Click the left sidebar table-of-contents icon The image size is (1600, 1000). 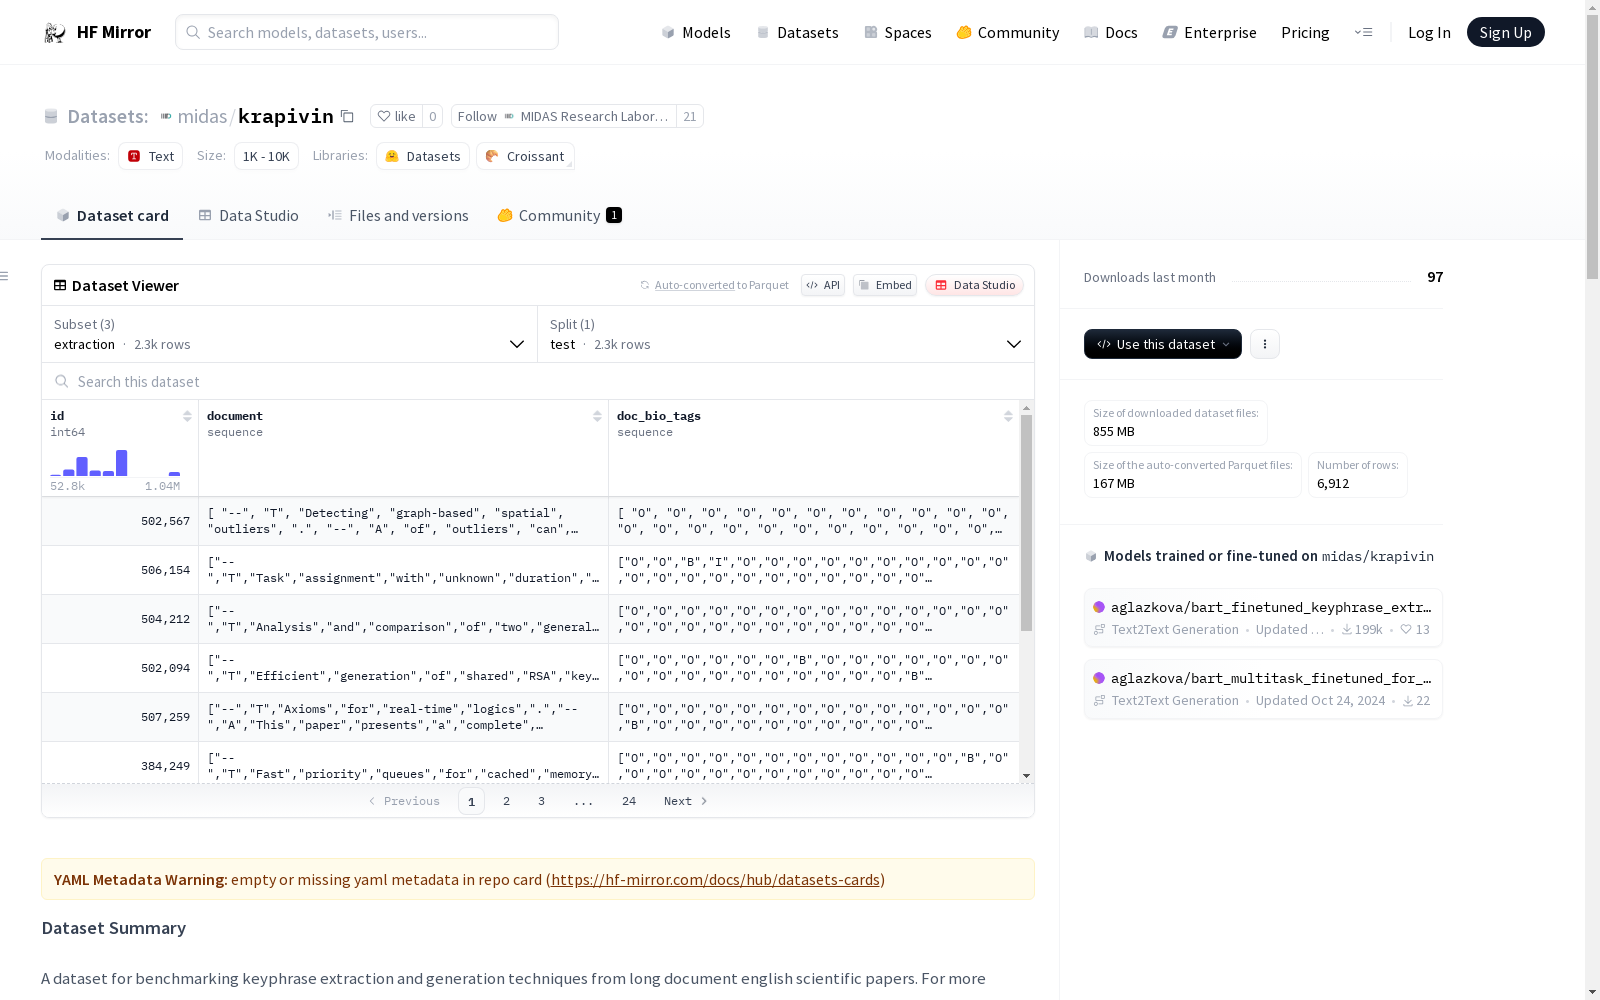tap(5, 276)
